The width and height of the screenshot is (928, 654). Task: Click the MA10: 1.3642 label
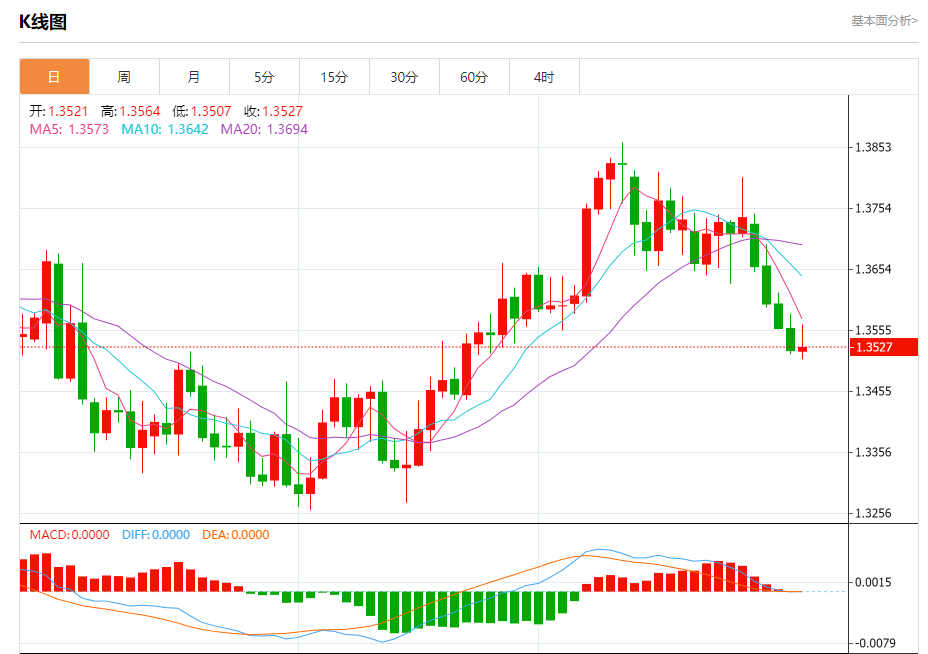tap(165, 129)
